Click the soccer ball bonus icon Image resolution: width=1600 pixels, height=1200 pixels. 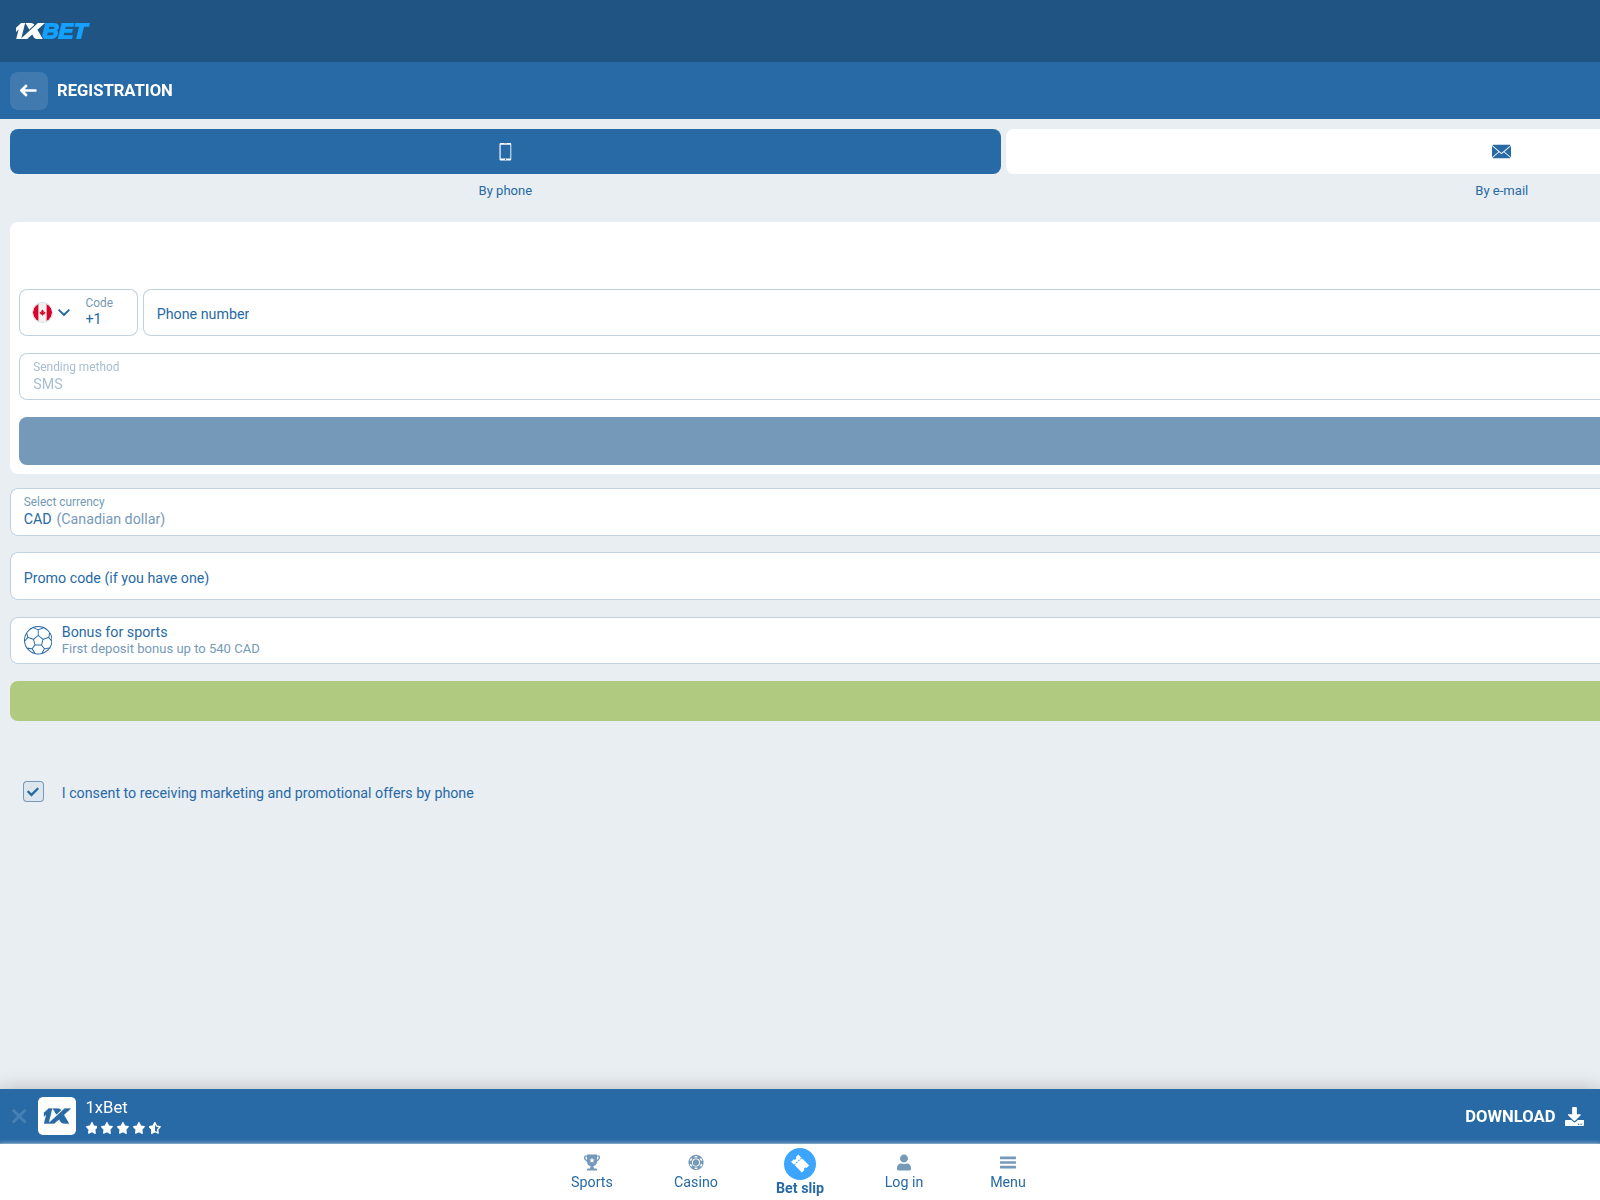[38, 640]
